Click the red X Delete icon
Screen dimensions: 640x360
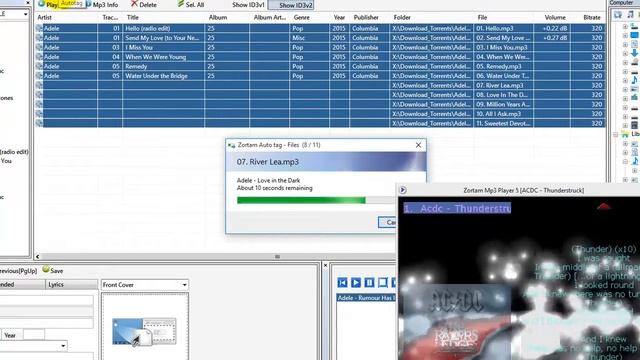[x=134, y=4]
